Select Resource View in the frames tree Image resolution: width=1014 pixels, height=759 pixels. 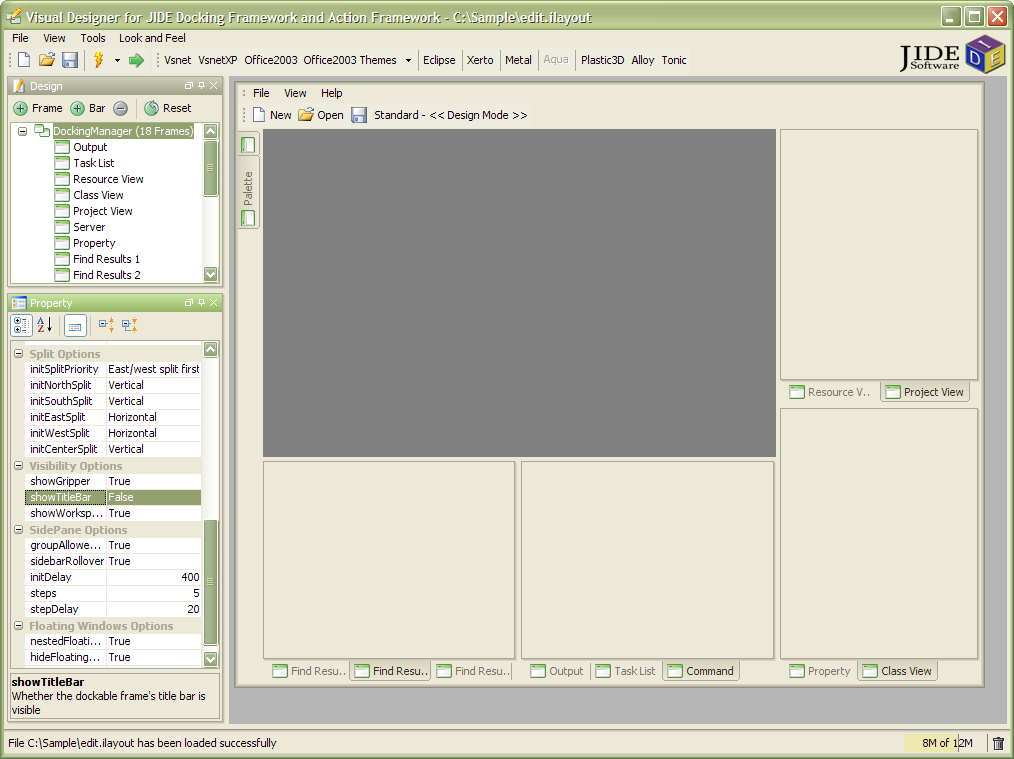point(108,179)
